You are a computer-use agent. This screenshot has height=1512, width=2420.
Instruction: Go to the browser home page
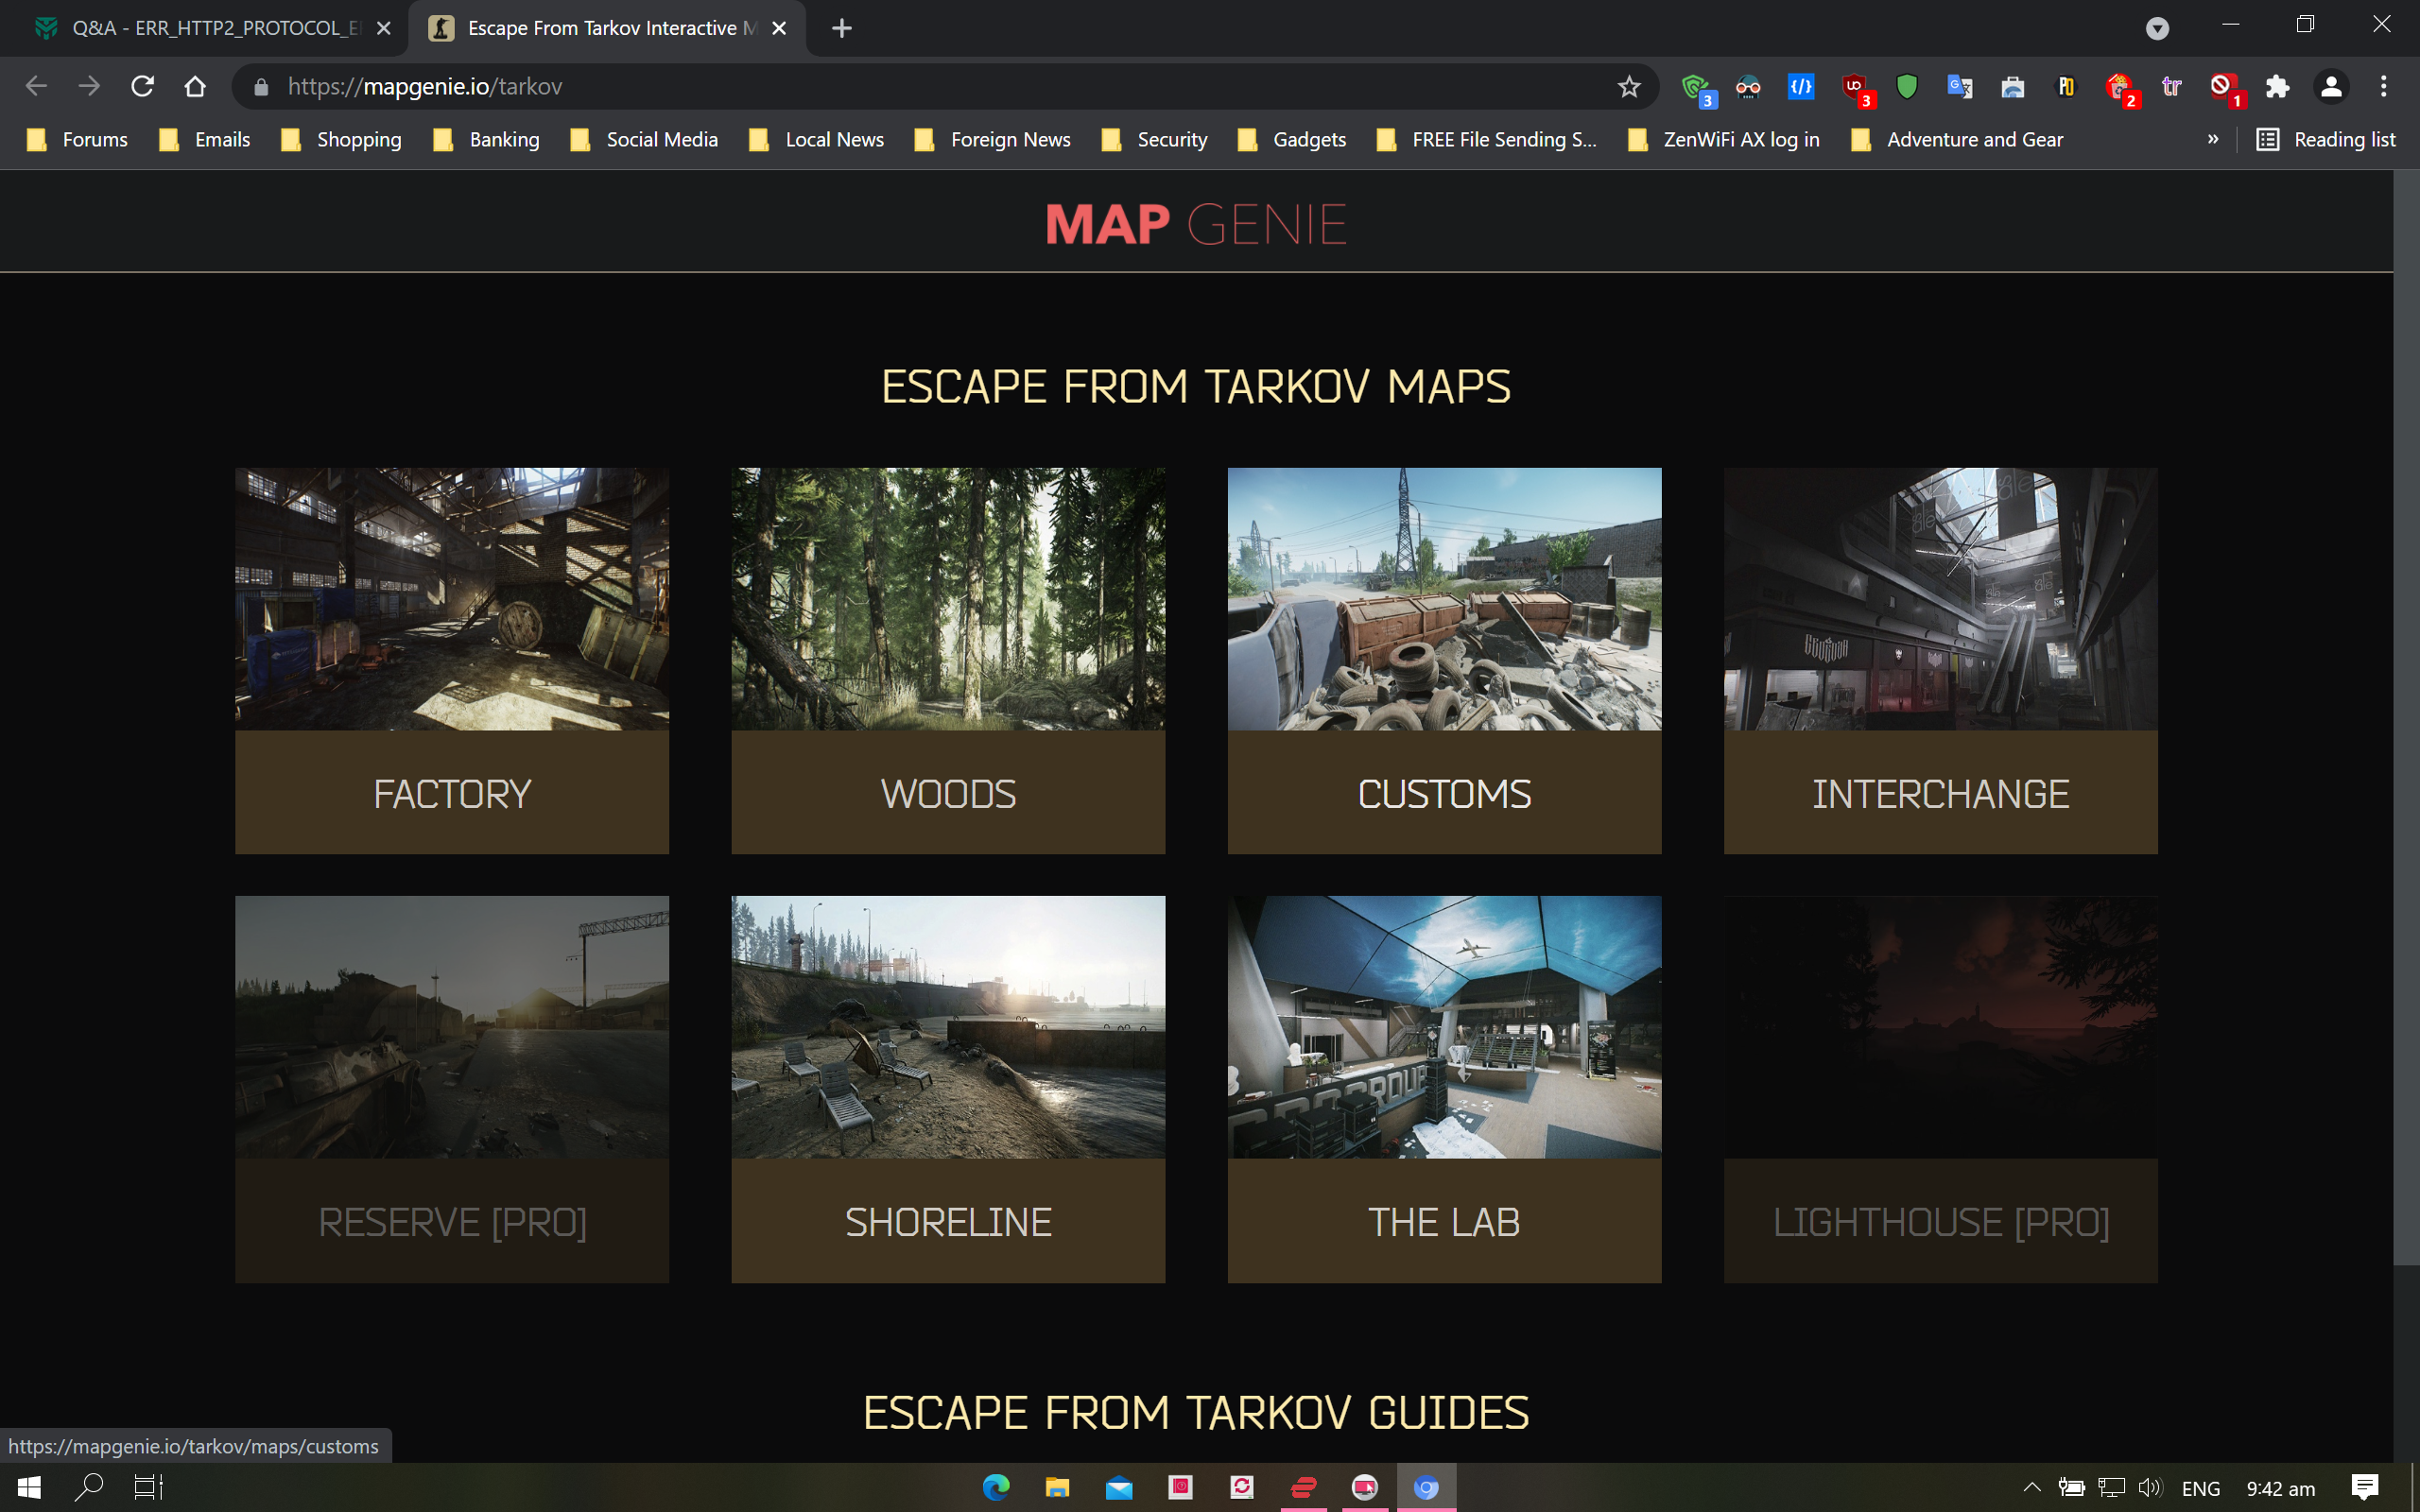click(x=195, y=87)
